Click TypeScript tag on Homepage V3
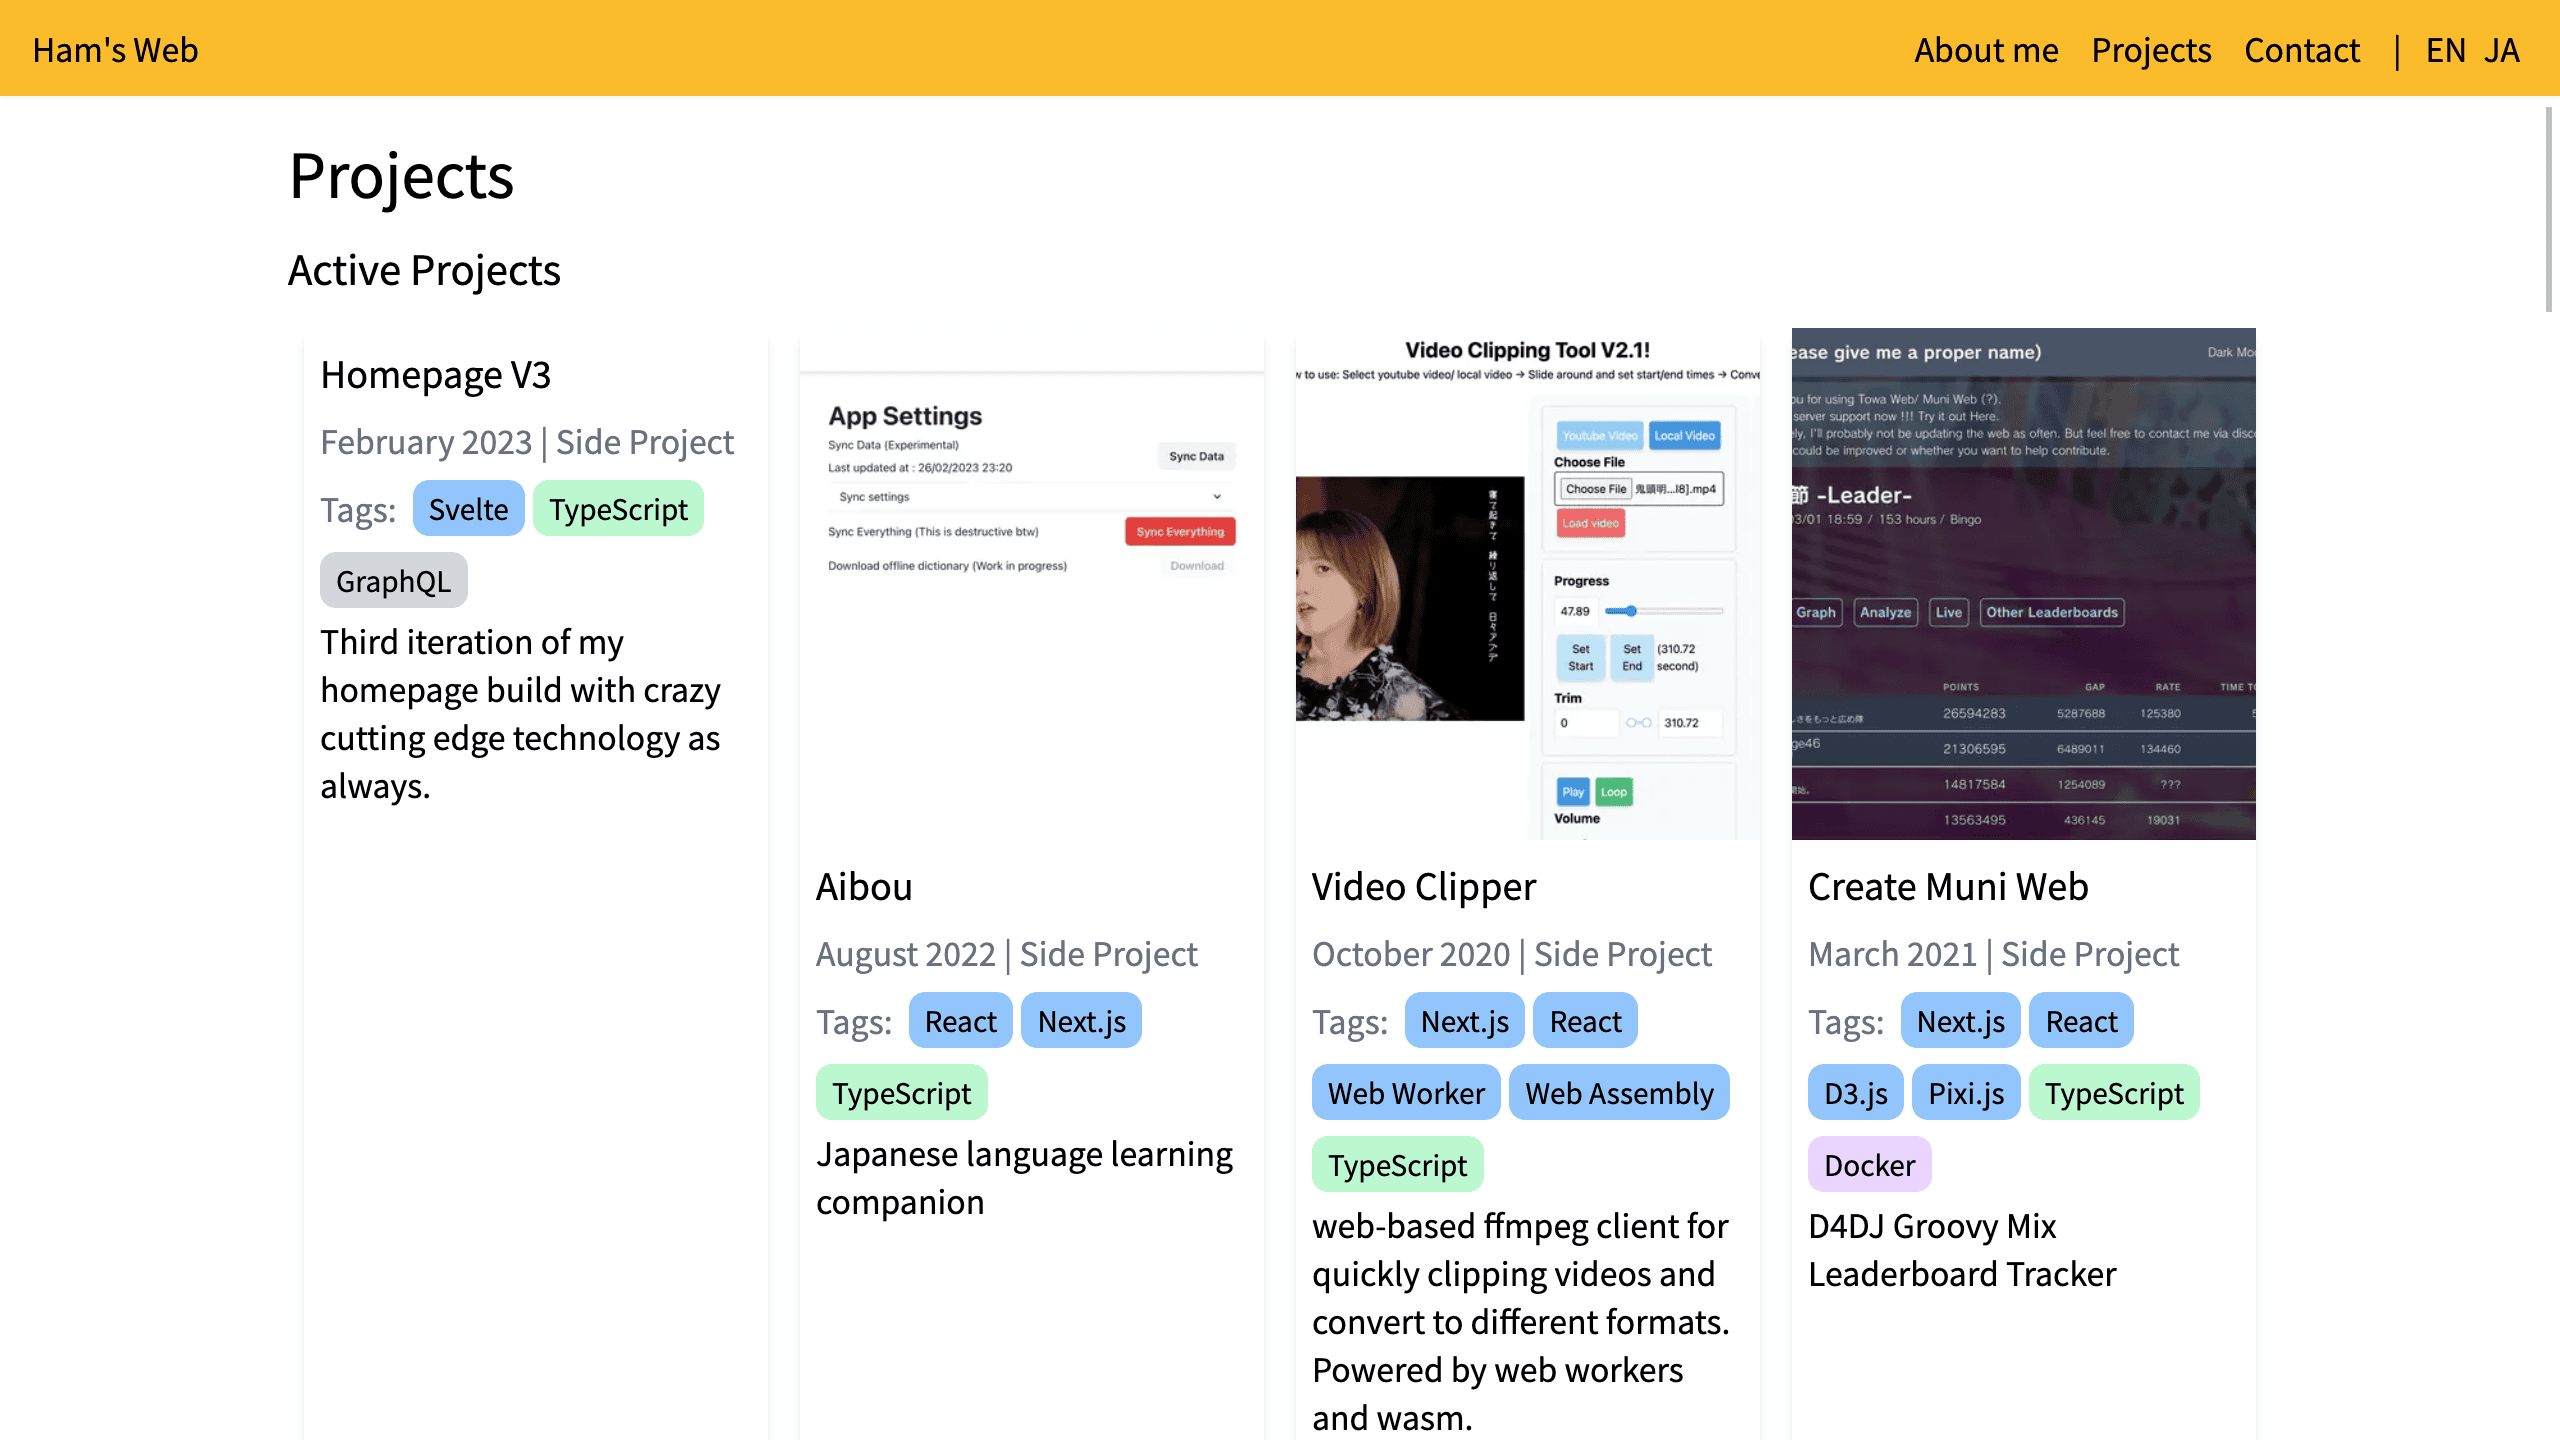The height and width of the screenshot is (1440, 2560). tap(618, 509)
